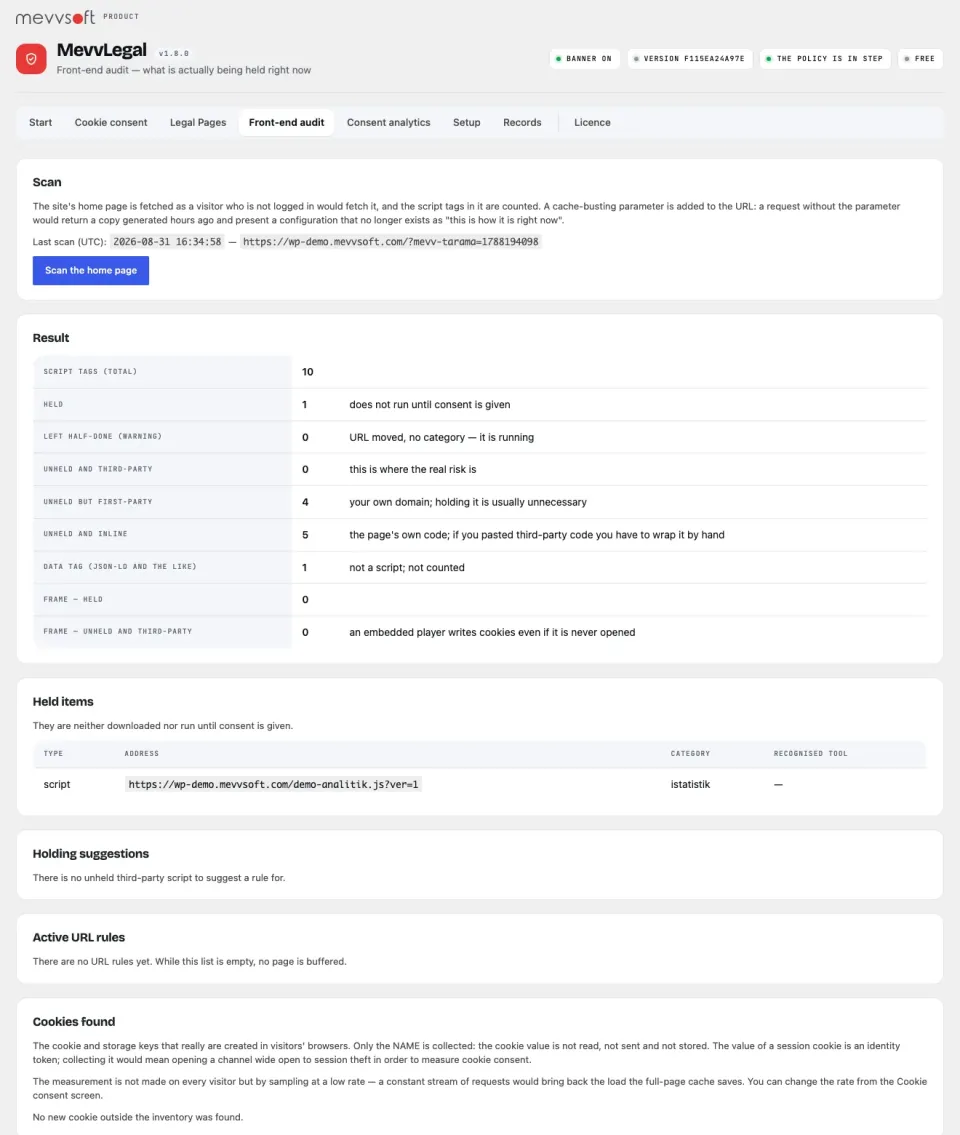Open the Cookie consent tab
960x1135 pixels.
(x=111, y=122)
